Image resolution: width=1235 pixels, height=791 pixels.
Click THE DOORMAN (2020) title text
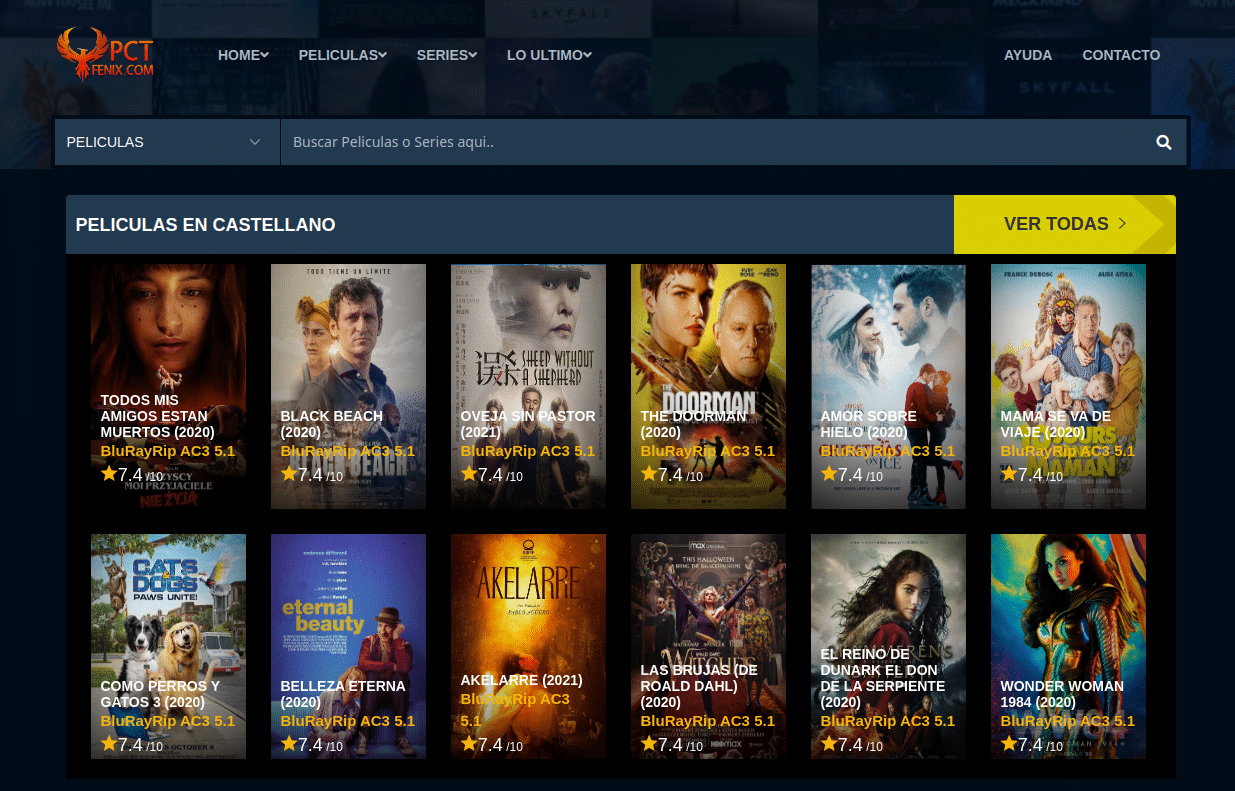pyautogui.click(x=694, y=424)
